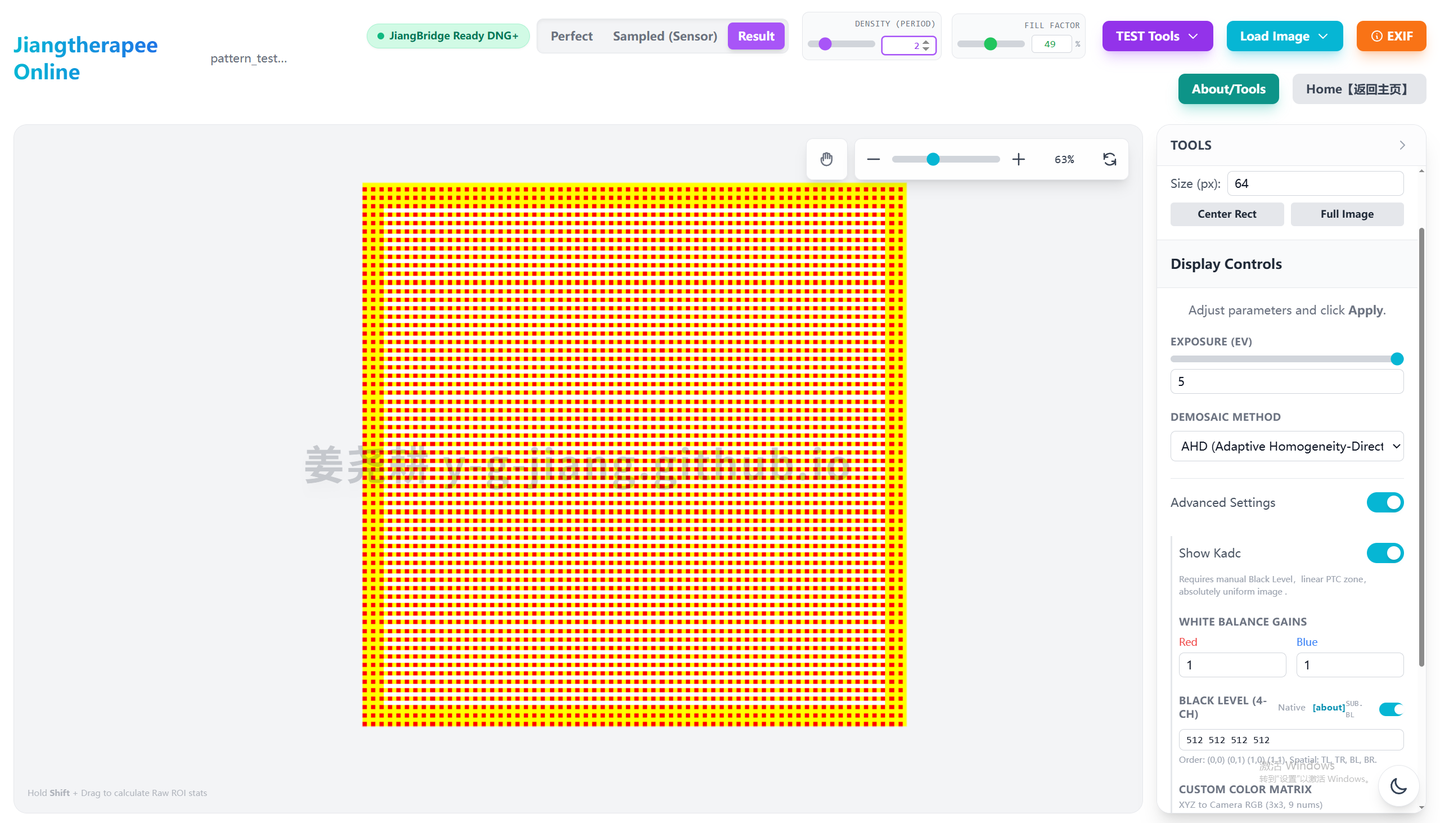1440x823 pixels.
Task: Switch to the Result view tab
Action: [756, 35]
